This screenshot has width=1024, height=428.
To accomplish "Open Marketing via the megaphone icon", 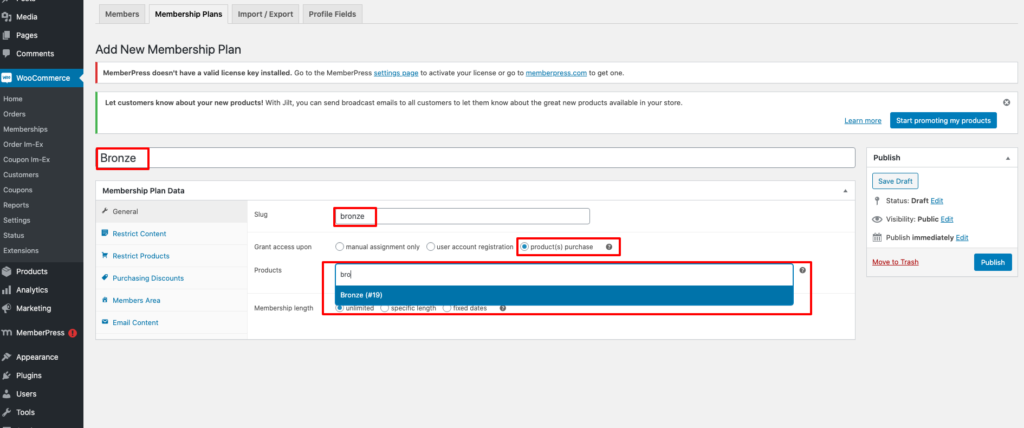I will 7,308.
